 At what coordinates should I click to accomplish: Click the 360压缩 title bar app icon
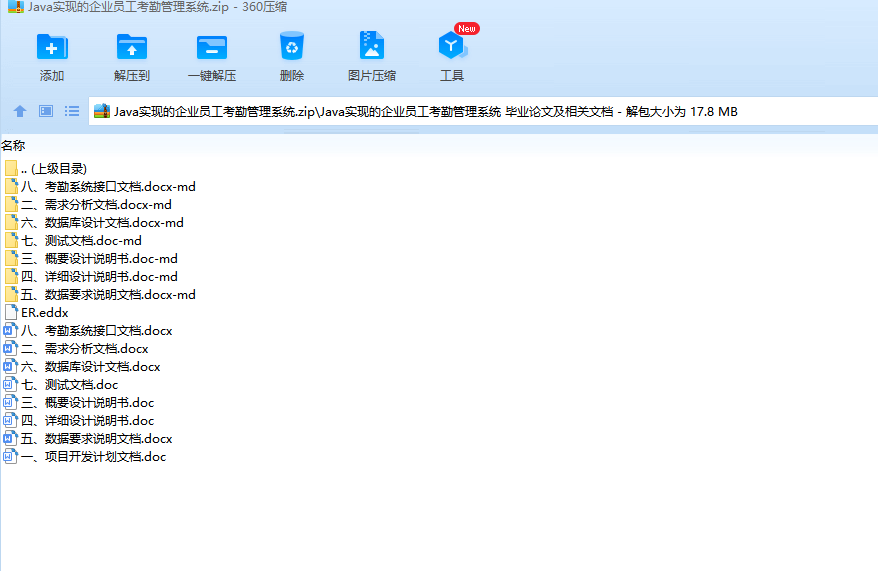pyautogui.click(x=16, y=7)
